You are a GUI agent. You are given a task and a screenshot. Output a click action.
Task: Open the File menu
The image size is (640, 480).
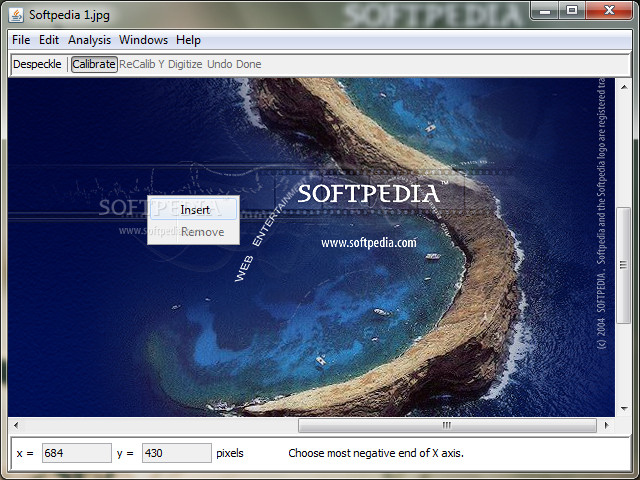click(x=21, y=40)
